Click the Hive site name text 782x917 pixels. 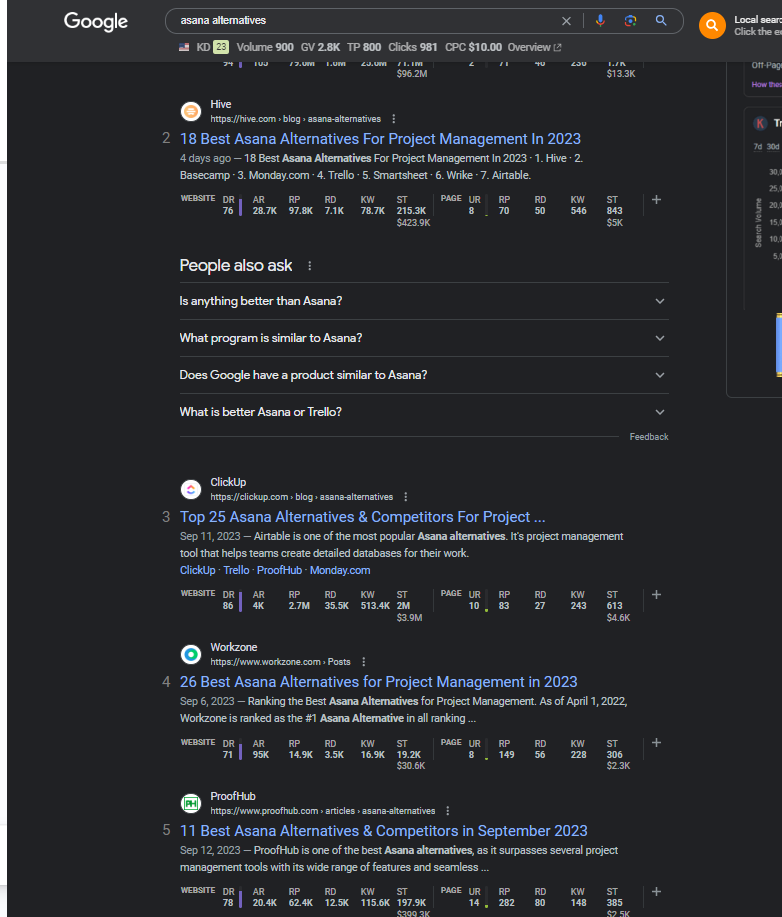pyautogui.click(x=221, y=104)
